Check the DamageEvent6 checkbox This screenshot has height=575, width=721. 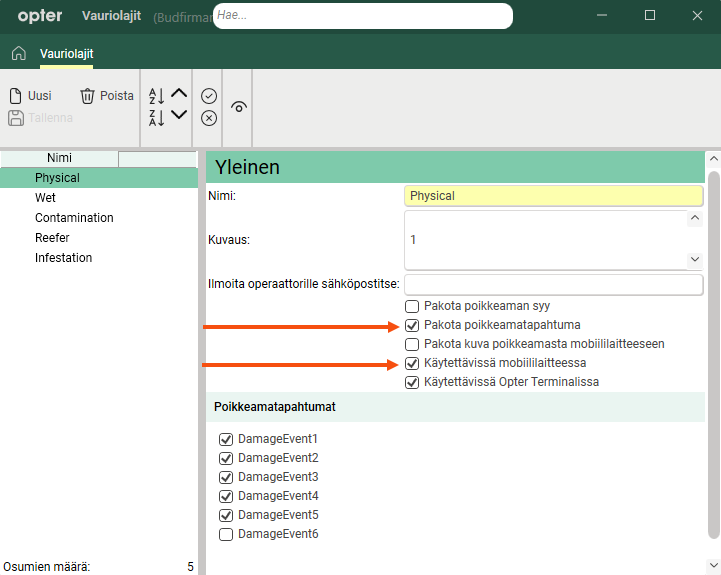226,534
